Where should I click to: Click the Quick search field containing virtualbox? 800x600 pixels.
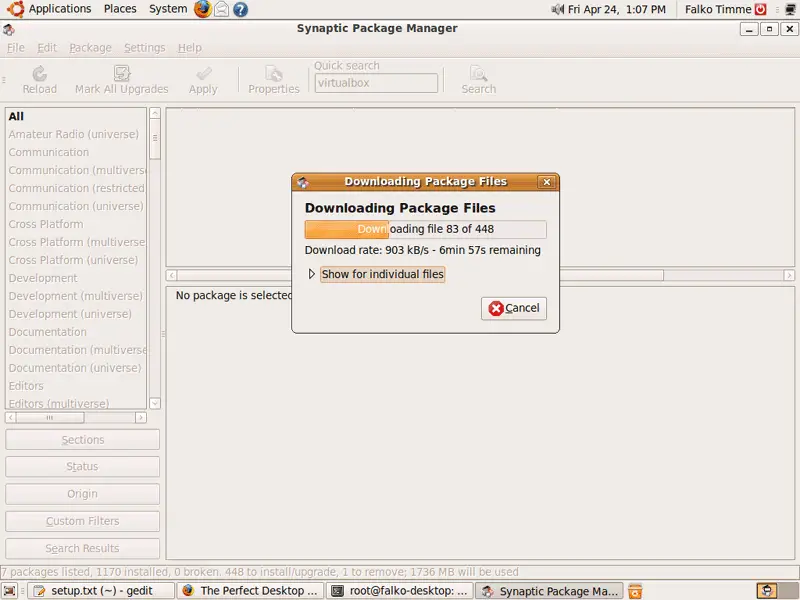pyautogui.click(x=376, y=83)
